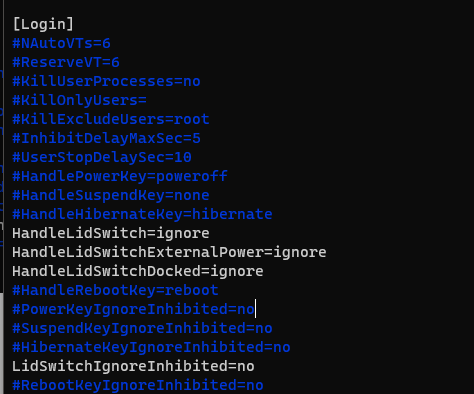This screenshot has height=394, width=474.
Task: Click the #HandleHibernateKey=hibernate line
Action: point(142,214)
